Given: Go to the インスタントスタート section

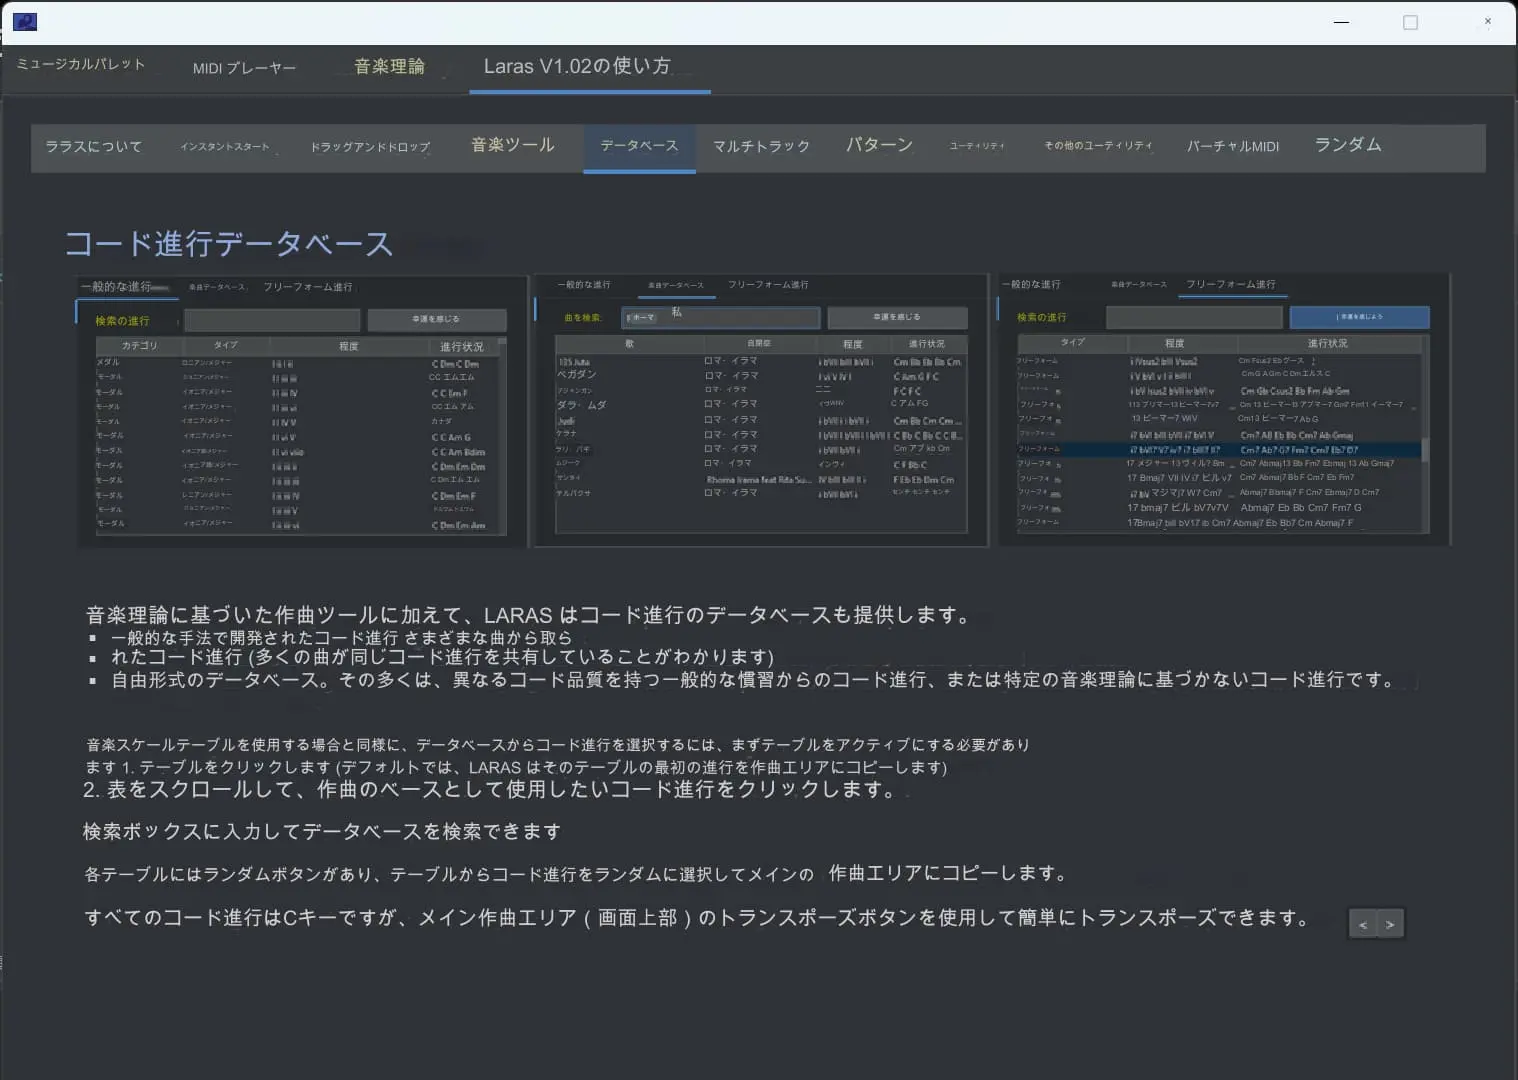Looking at the screenshot, I should pyautogui.click(x=225, y=146).
